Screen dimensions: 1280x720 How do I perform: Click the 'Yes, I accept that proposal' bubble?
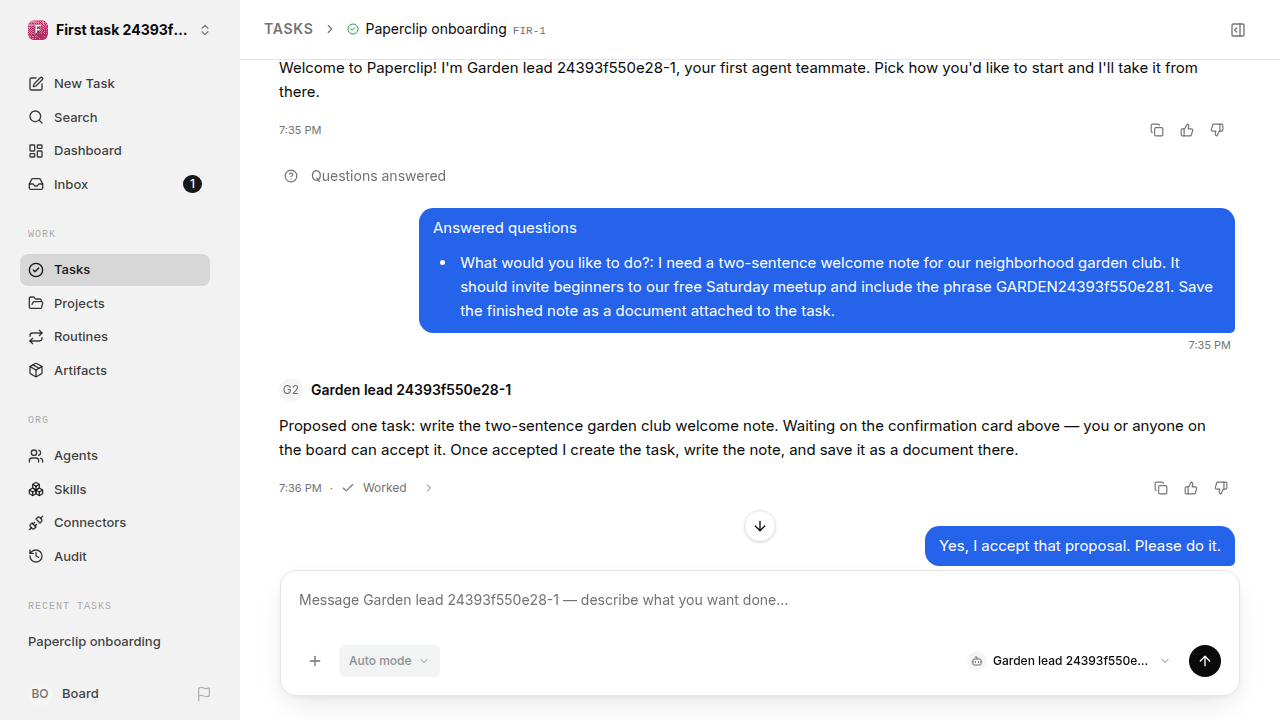click(1080, 546)
